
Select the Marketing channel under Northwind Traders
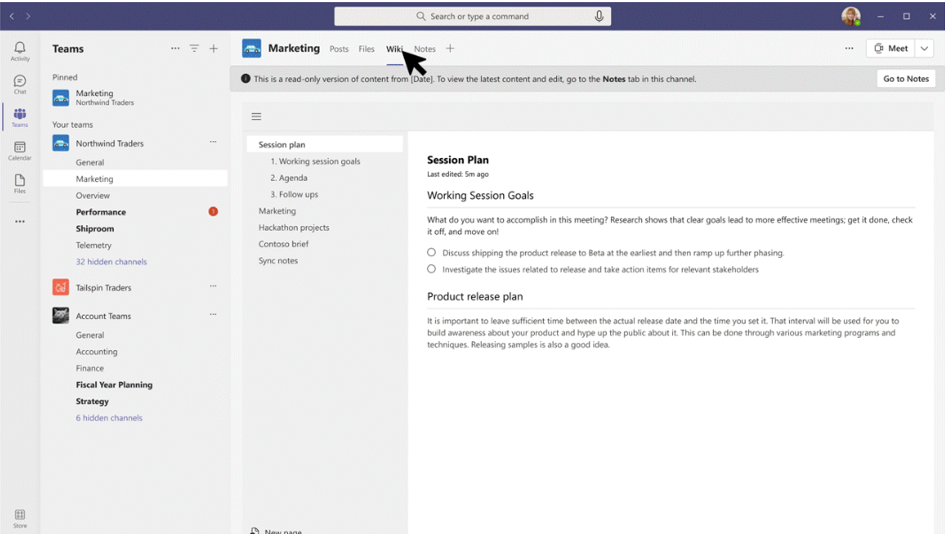pos(135,178)
